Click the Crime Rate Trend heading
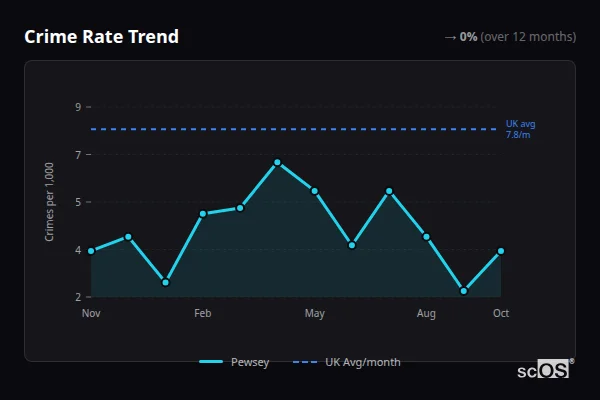Viewport: 600px width, 400px height. (x=101, y=37)
